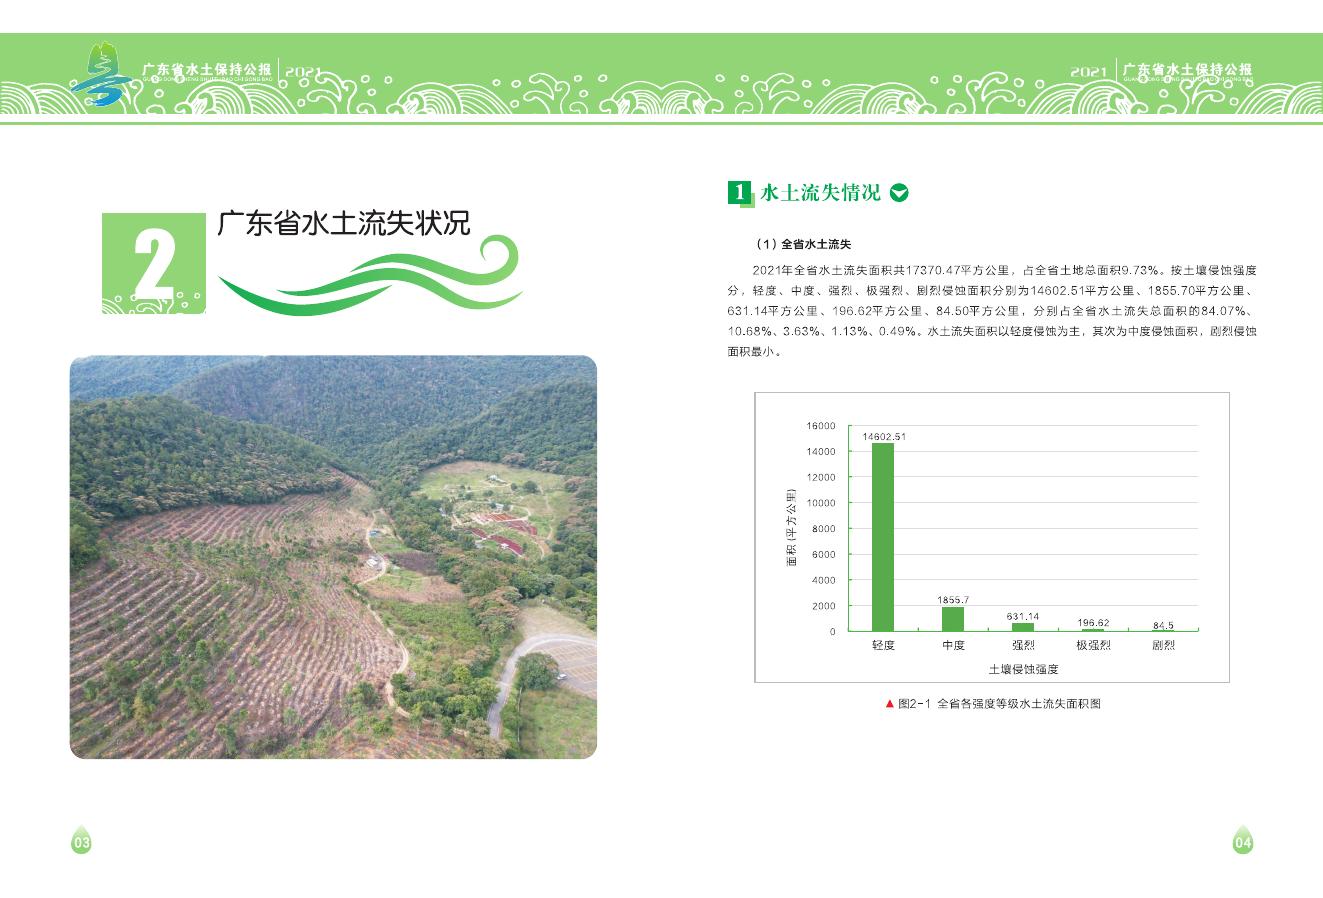Click the 强烈 category label on the x-axis
The image size is (1323, 898).
tap(1023, 646)
